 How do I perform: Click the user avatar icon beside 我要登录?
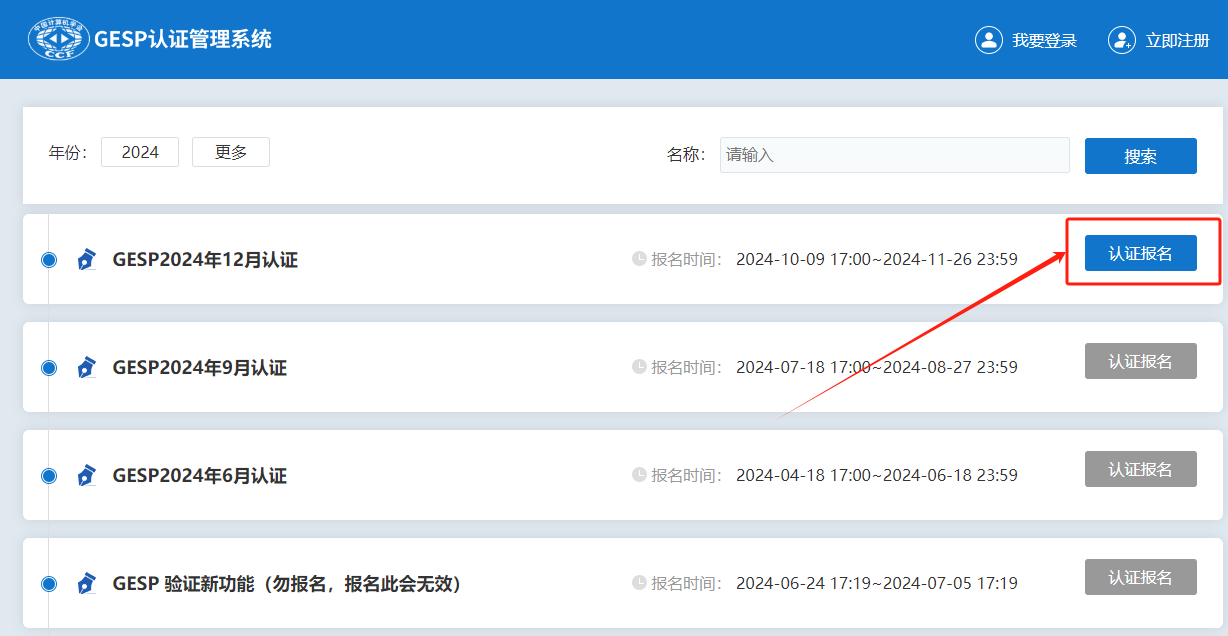pos(988,40)
